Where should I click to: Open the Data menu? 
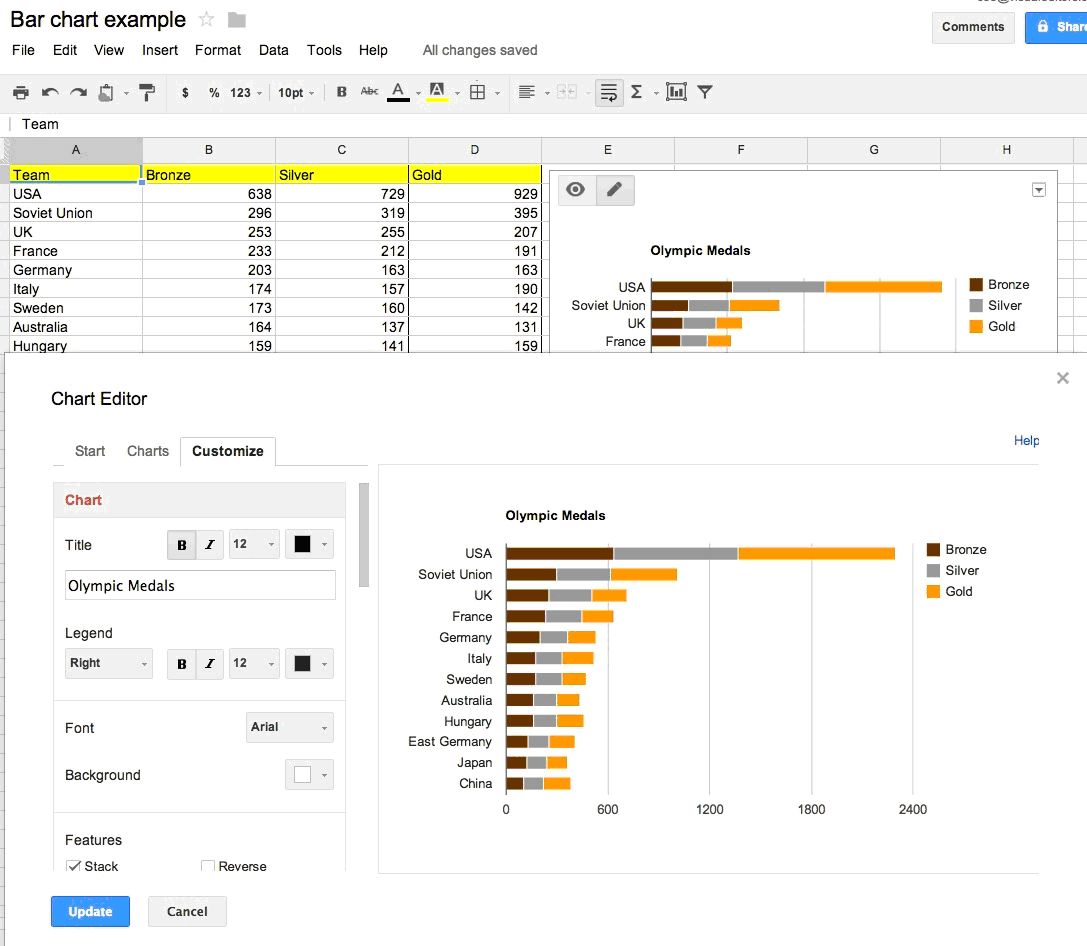(x=274, y=50)
